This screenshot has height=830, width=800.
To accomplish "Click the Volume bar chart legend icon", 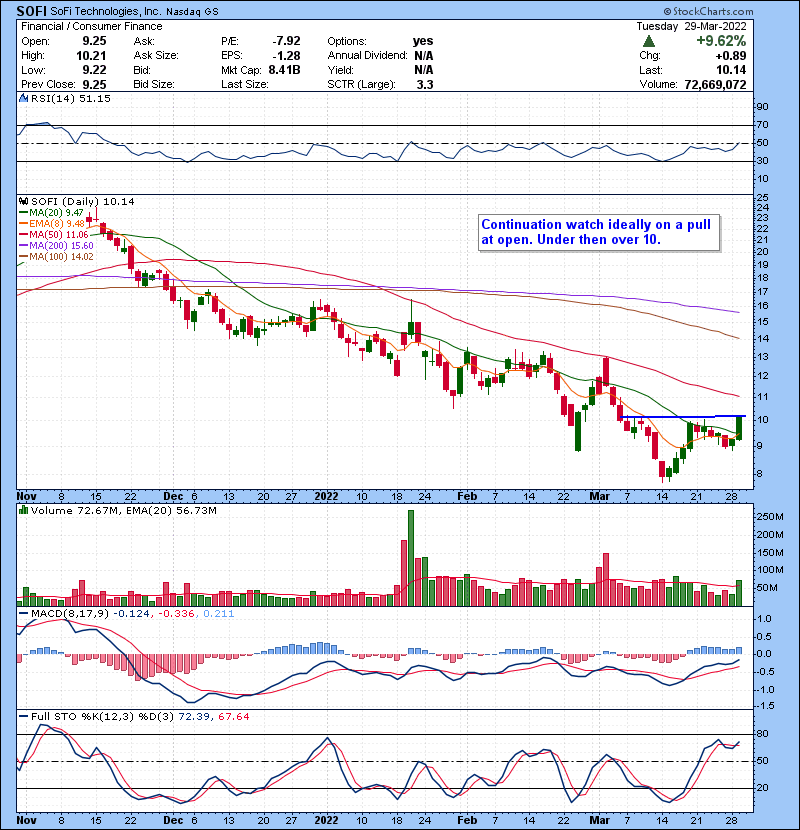I will (23, 510).
